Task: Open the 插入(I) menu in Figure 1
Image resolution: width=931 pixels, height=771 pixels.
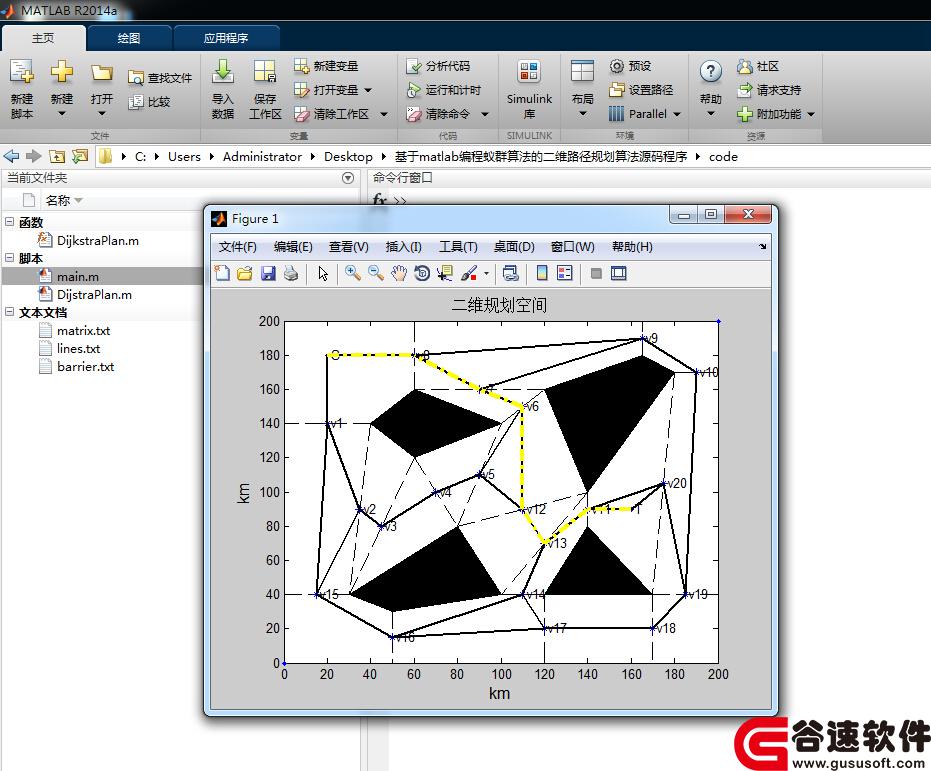Action: pyautogui.click(x=403, y=246)
